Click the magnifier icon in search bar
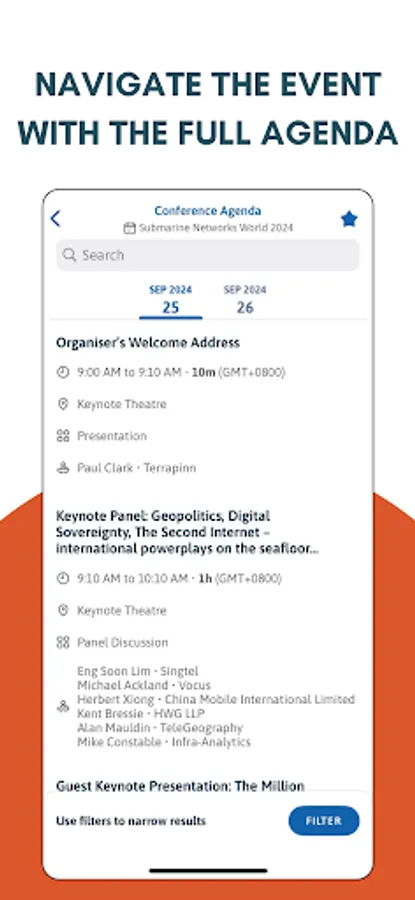This screenshot has height=900, width=415. [x=69, y=255]
